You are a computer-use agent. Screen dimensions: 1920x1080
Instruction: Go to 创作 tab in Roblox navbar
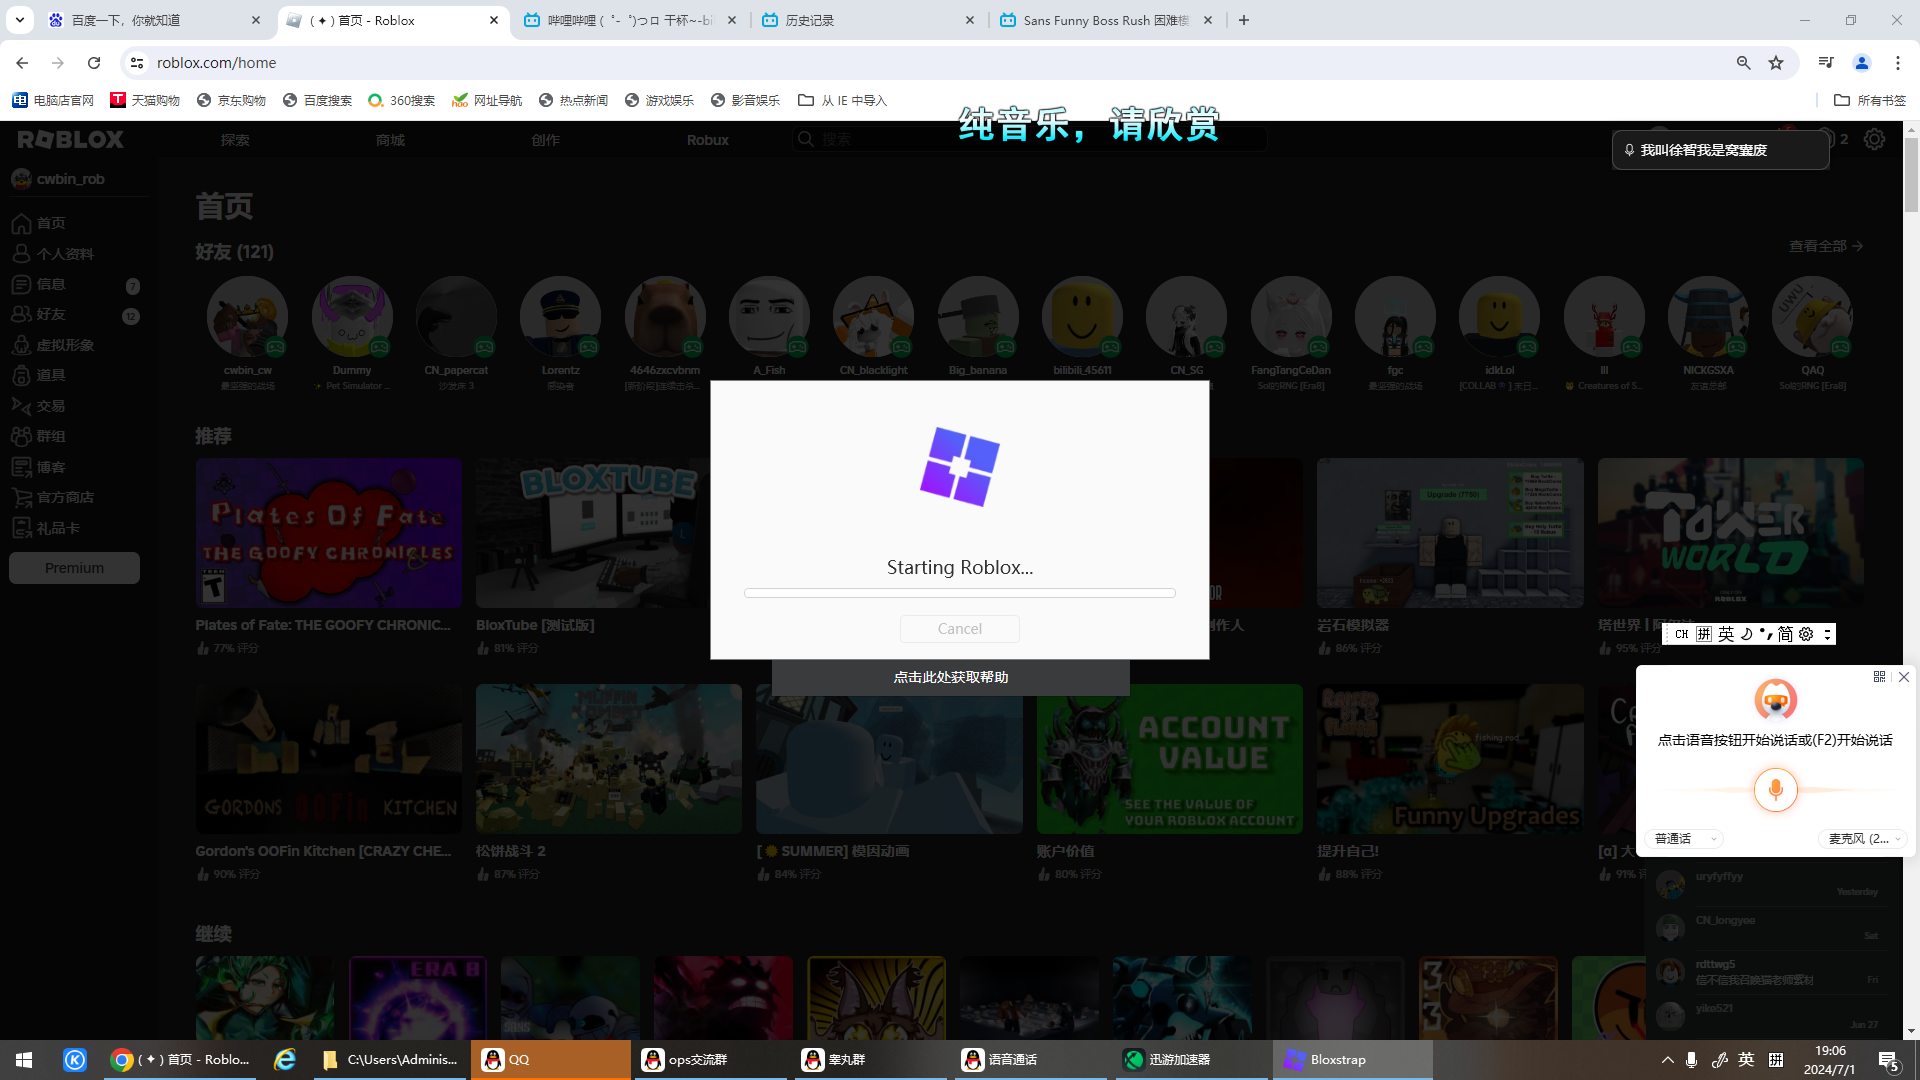545,140
